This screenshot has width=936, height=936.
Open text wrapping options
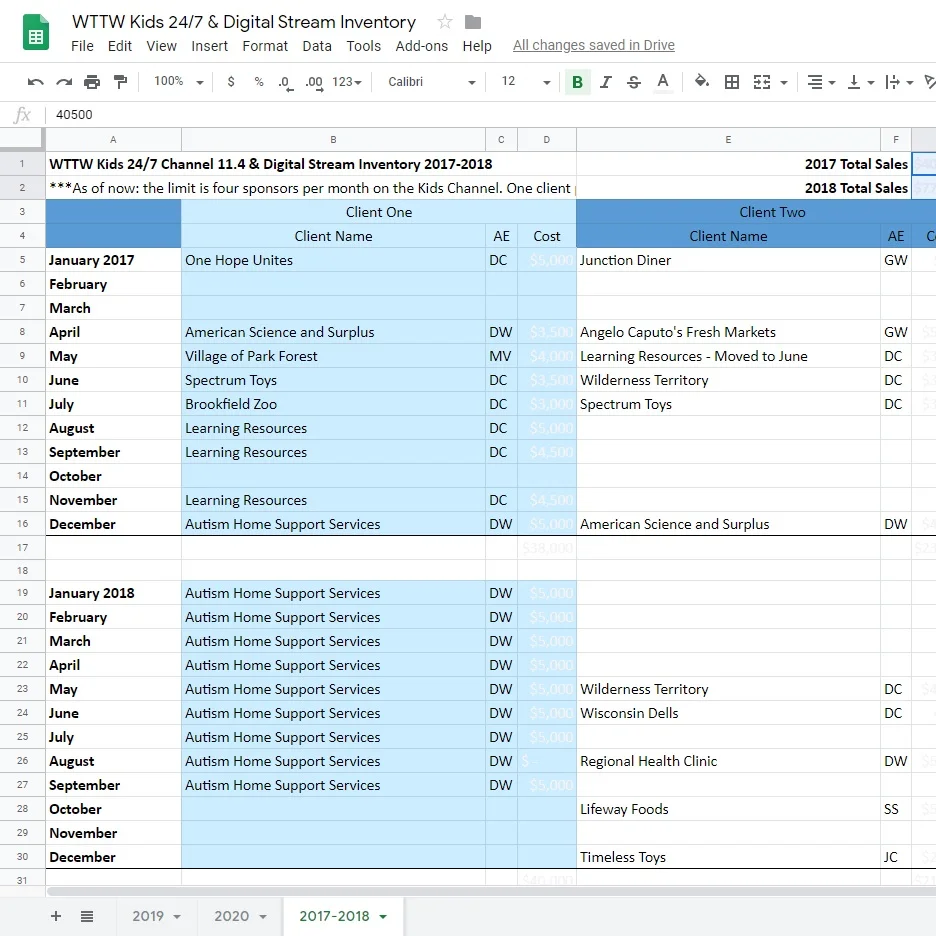click(x=899, y=82)
